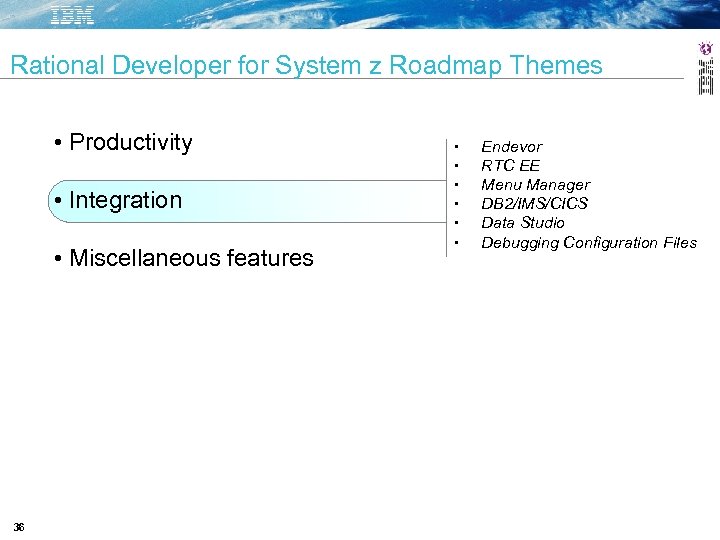Screen dimensions: 720x540
Task: Click the DB2/IMS/CICS list item
Action: click(x=534, y=203)
